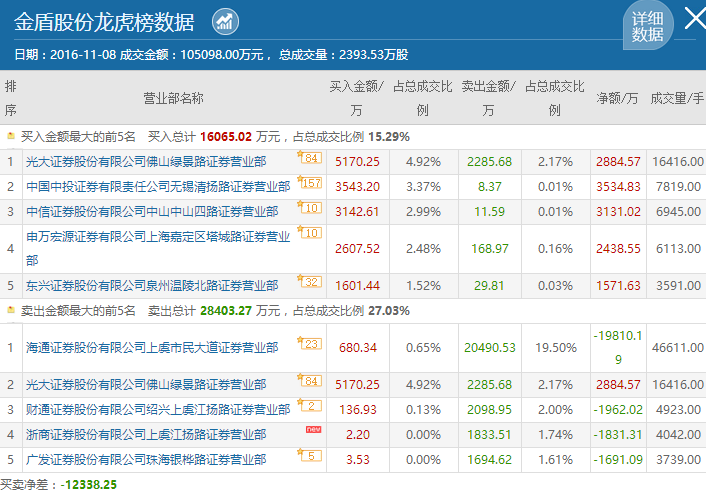Click net amount -1962.02
The image size is (706, 493).
tap(618, 409)
